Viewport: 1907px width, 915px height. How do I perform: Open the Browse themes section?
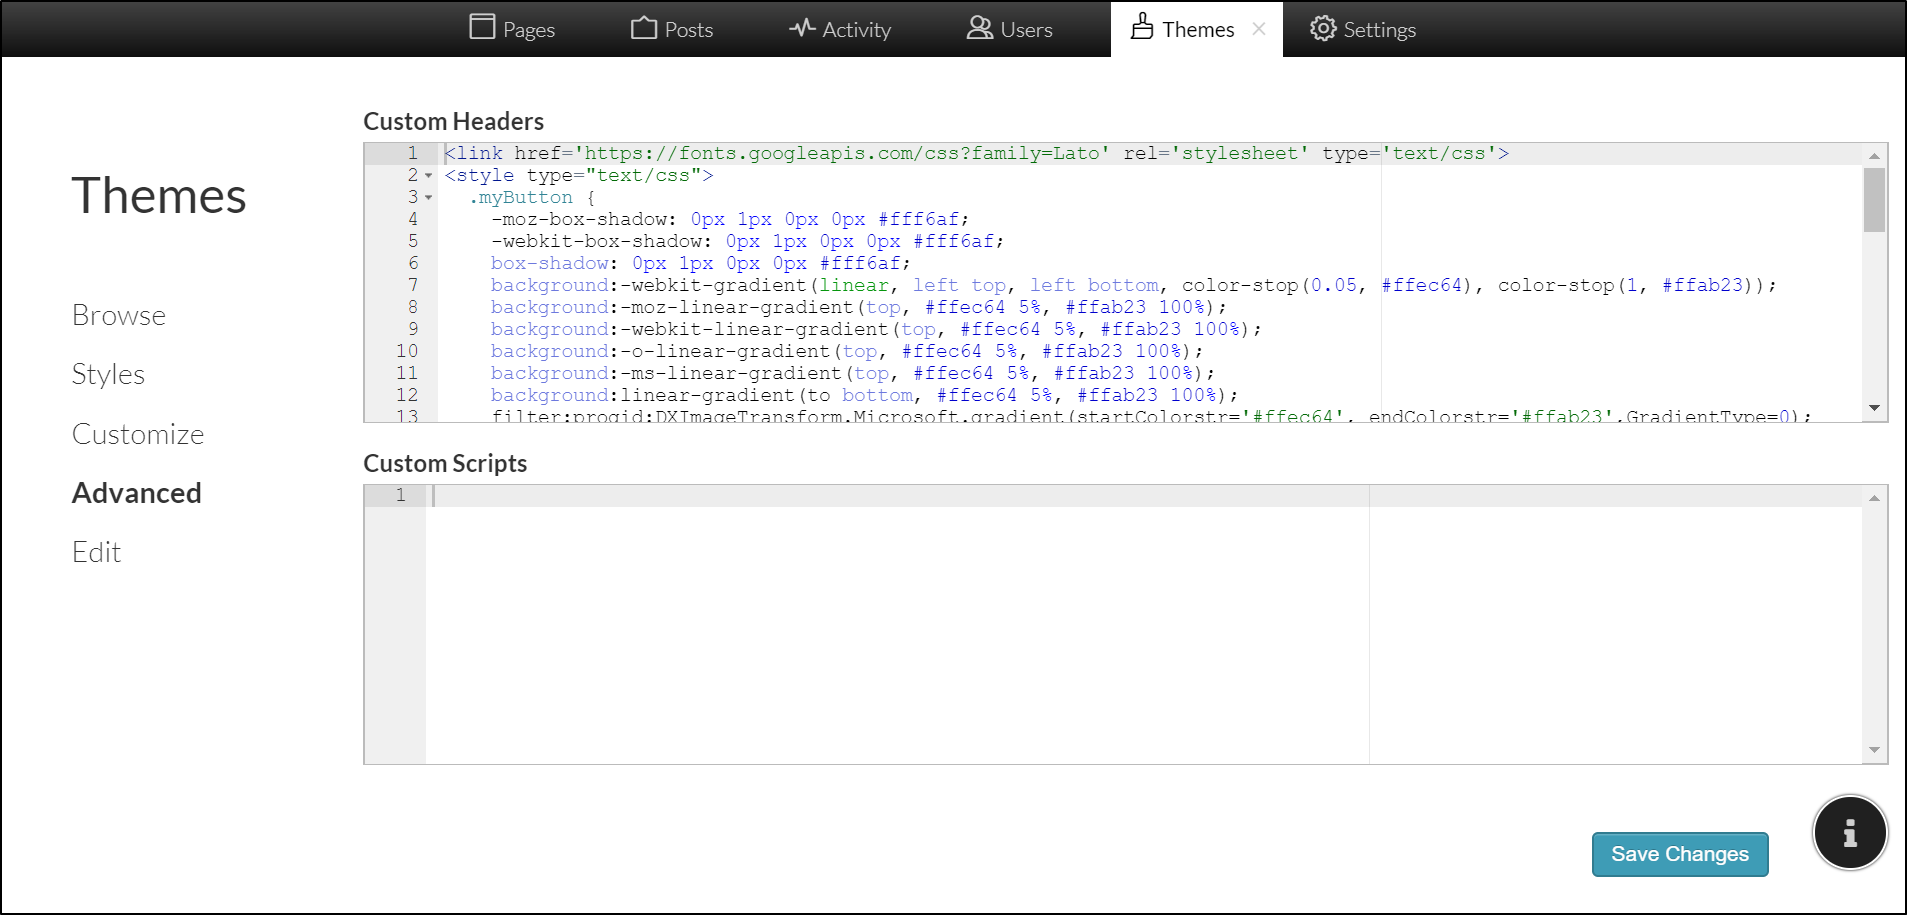click(119, 315)
